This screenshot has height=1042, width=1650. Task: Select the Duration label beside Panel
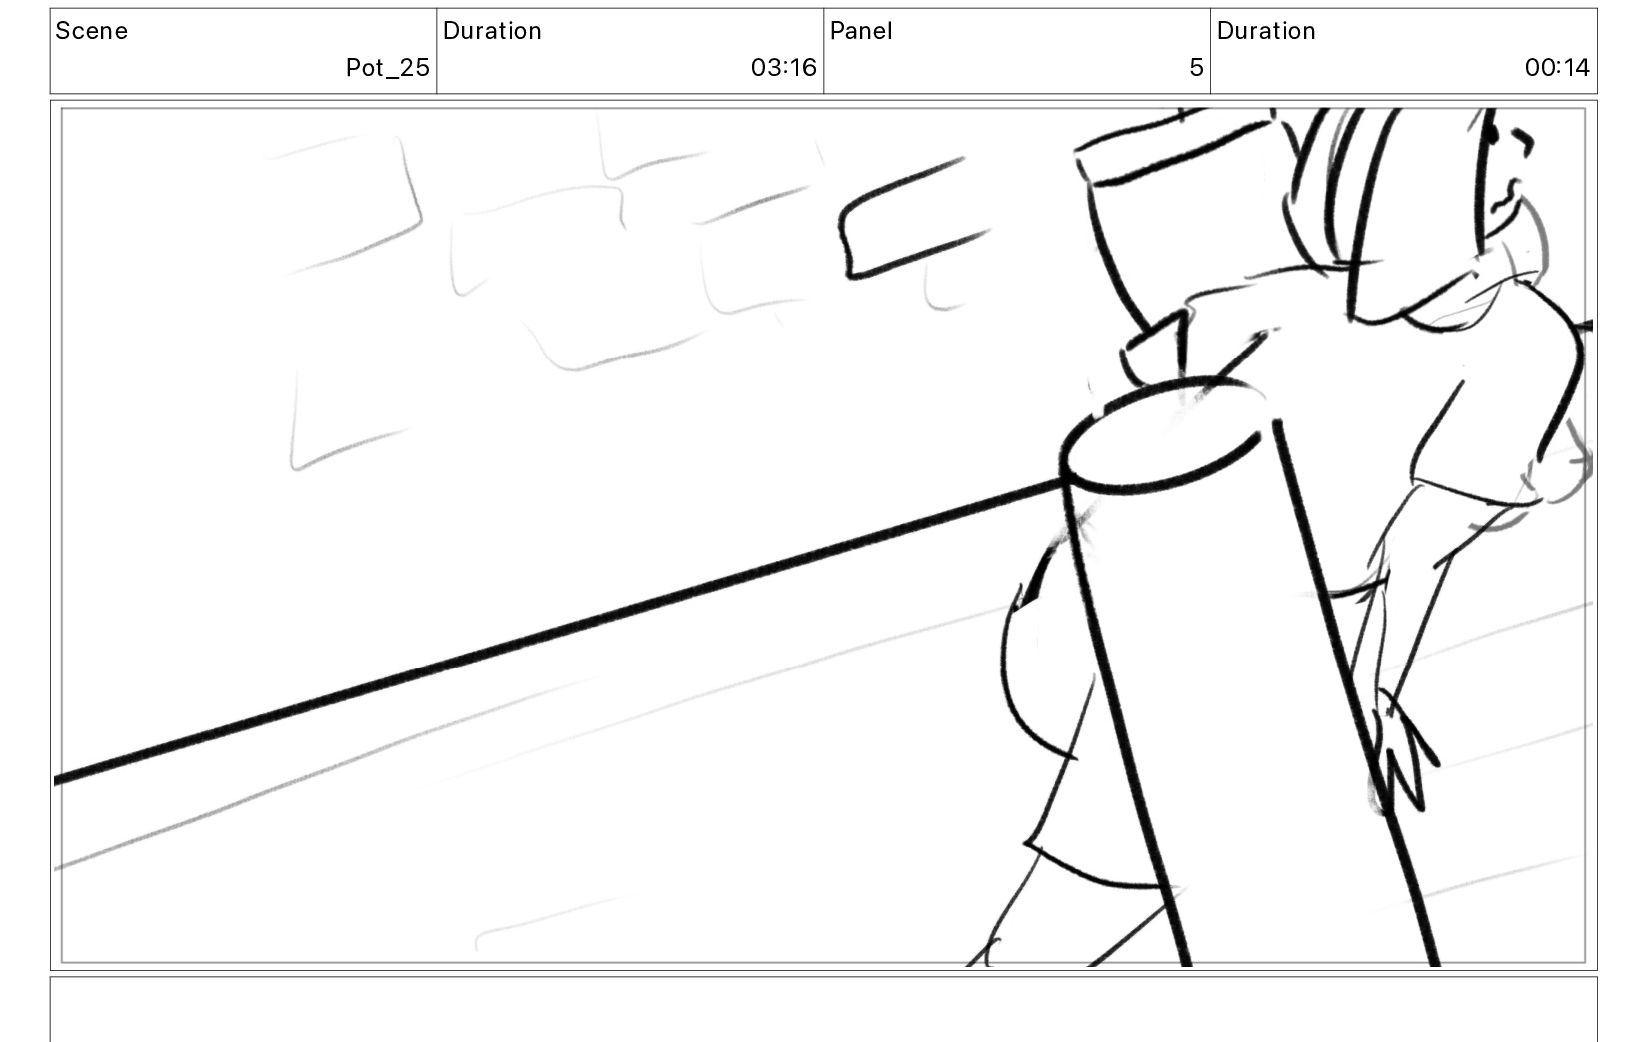point(1266,31)
